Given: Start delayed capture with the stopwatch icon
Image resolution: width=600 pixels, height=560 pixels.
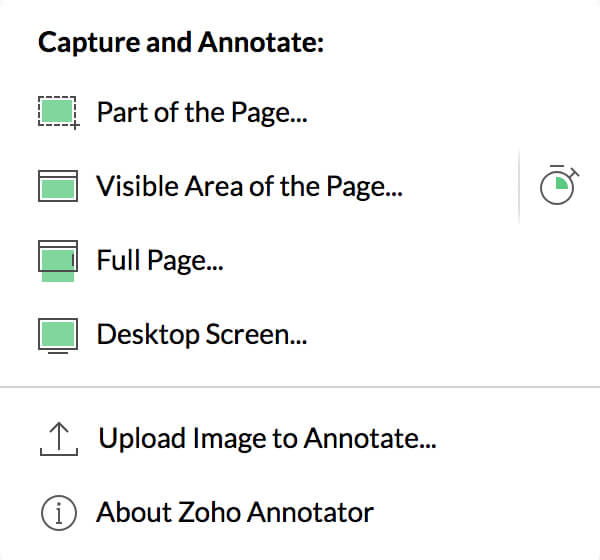Looking at the screenshot, I should click(x=559, y=185).
